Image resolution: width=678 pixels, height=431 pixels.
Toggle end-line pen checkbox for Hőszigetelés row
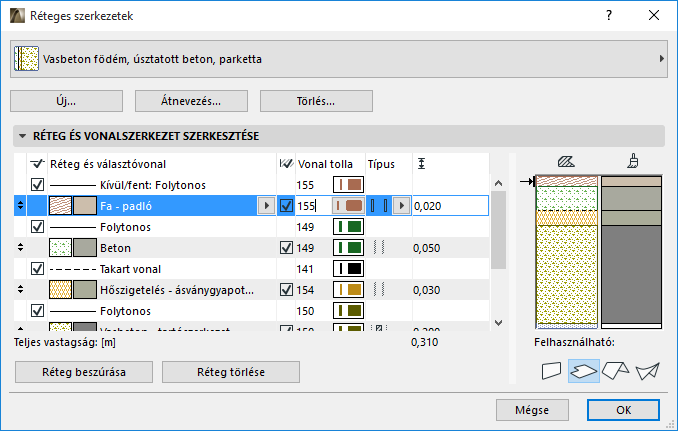[286, 290]
